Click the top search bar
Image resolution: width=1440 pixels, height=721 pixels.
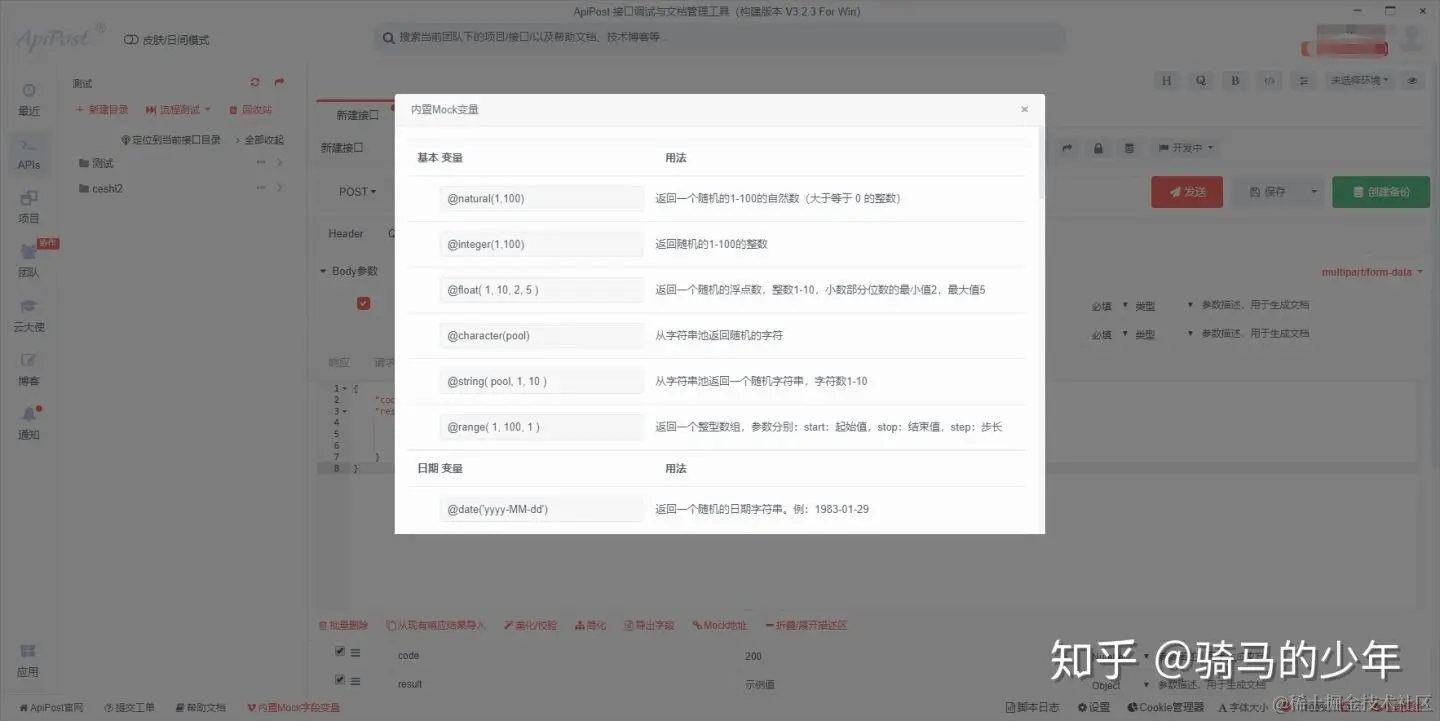(720, 38)
